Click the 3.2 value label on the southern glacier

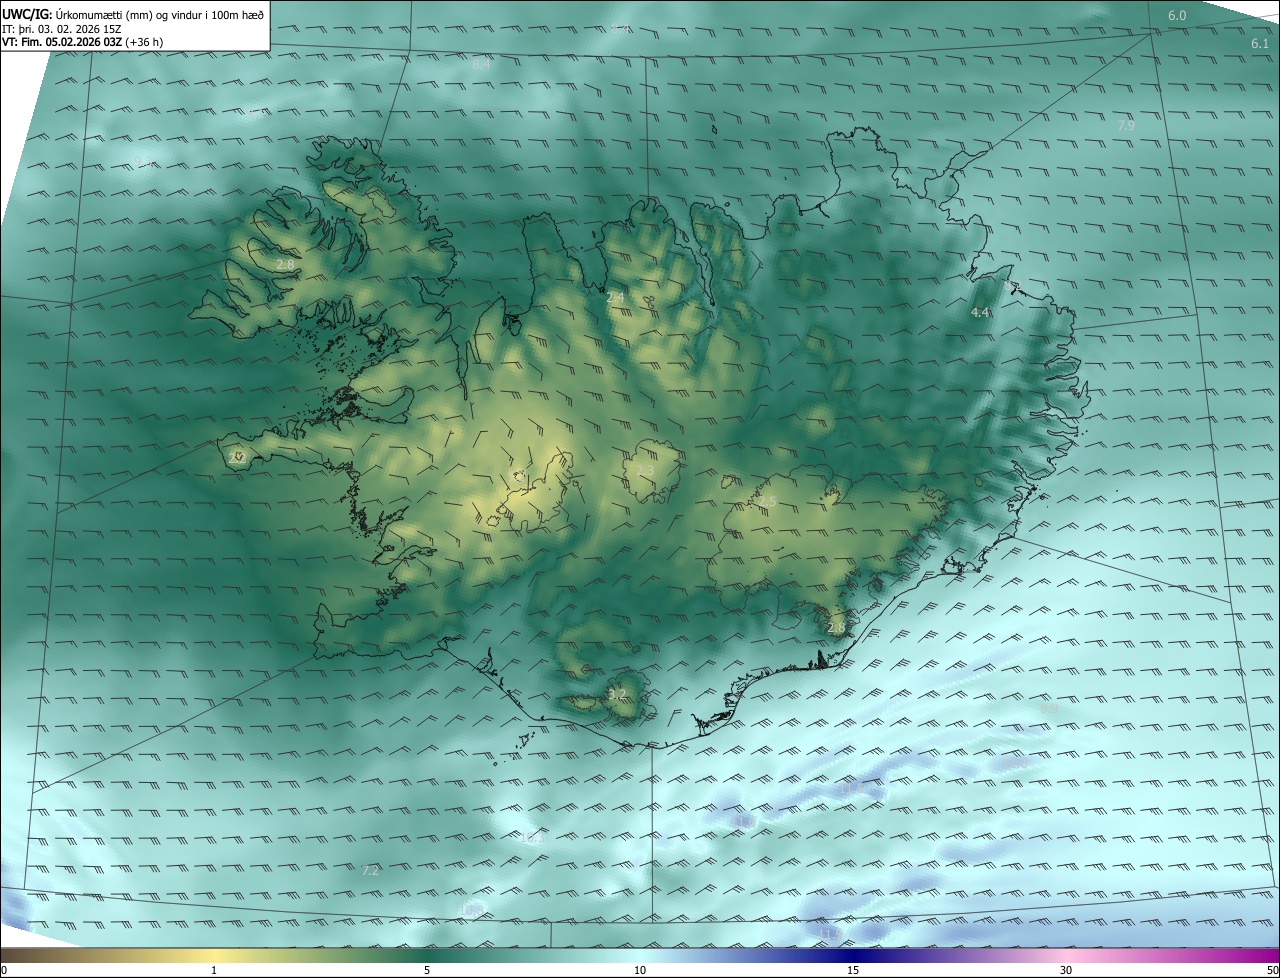[x=617, y=694]
